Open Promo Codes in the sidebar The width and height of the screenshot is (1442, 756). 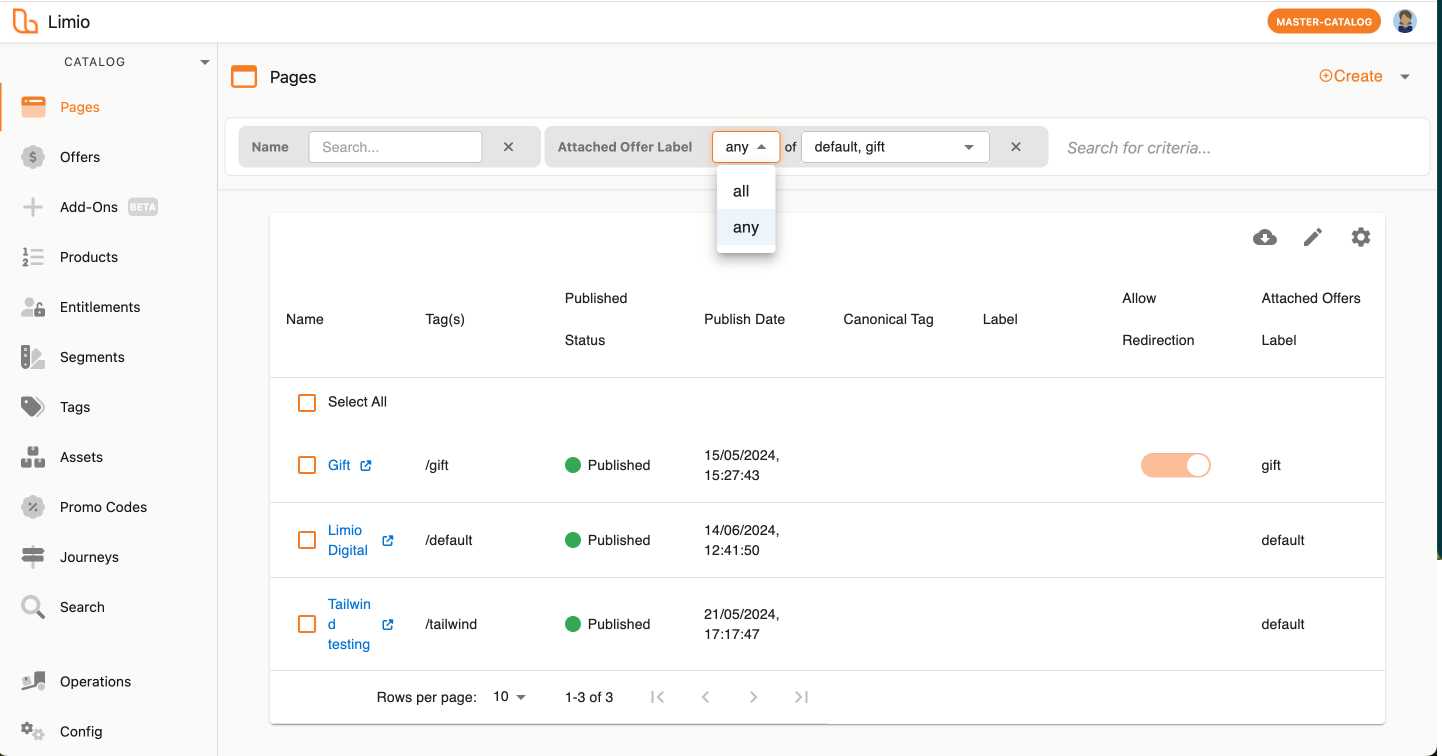pos(103,507)
